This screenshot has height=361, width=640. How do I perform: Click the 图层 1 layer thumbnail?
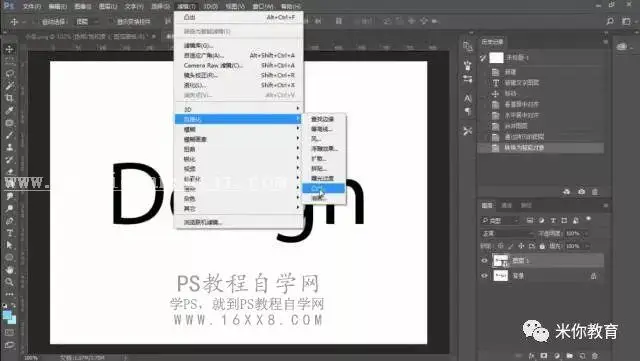[500, 261]
